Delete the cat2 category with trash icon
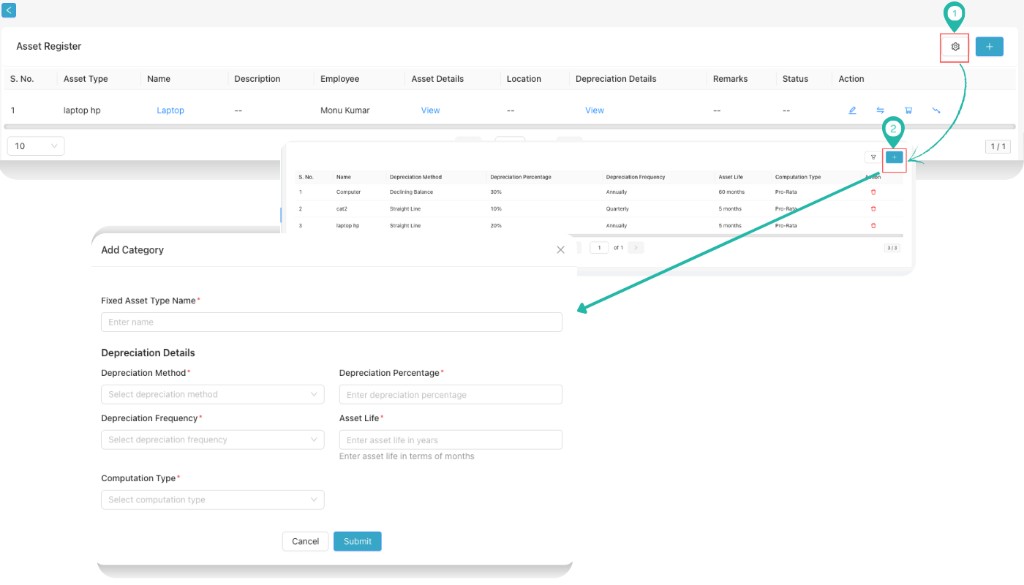1024x585 pixels. point(873,209)
